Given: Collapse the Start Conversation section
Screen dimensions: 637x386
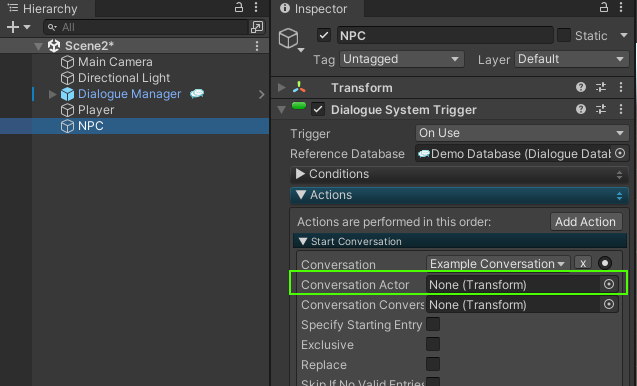Looking at the screenshot, I should [303, 241].
